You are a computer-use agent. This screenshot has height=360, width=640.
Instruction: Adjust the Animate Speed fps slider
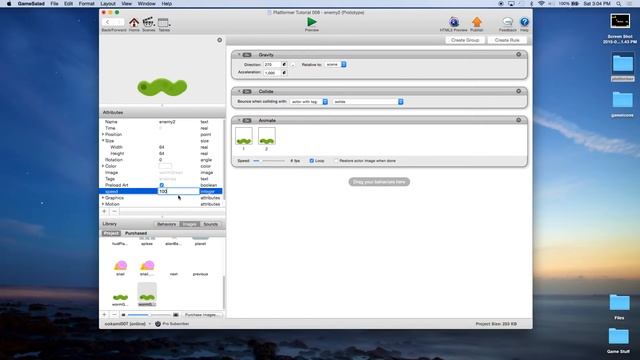[269, 161]
